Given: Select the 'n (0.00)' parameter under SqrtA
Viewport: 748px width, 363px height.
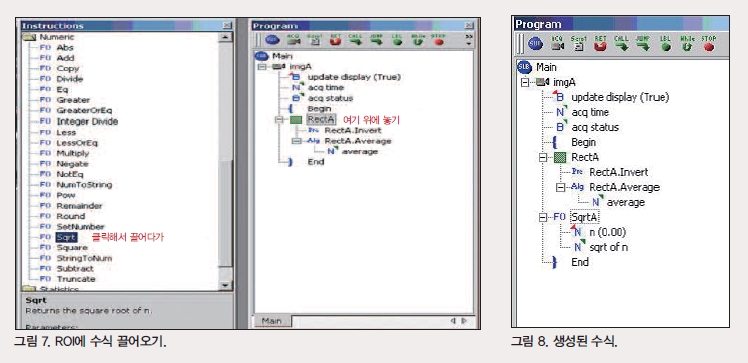Looking at the screenshot, I should pos(607,232).
